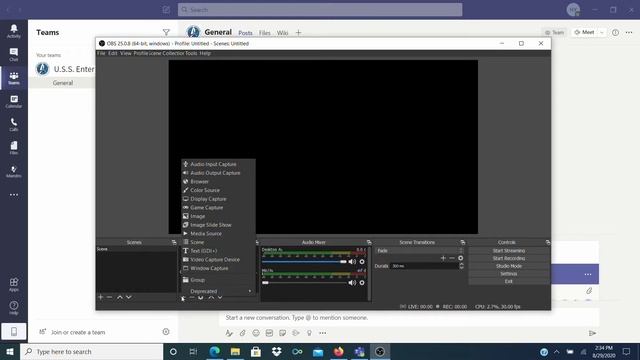Step the transition duration spinner

[x=461, y=266]
